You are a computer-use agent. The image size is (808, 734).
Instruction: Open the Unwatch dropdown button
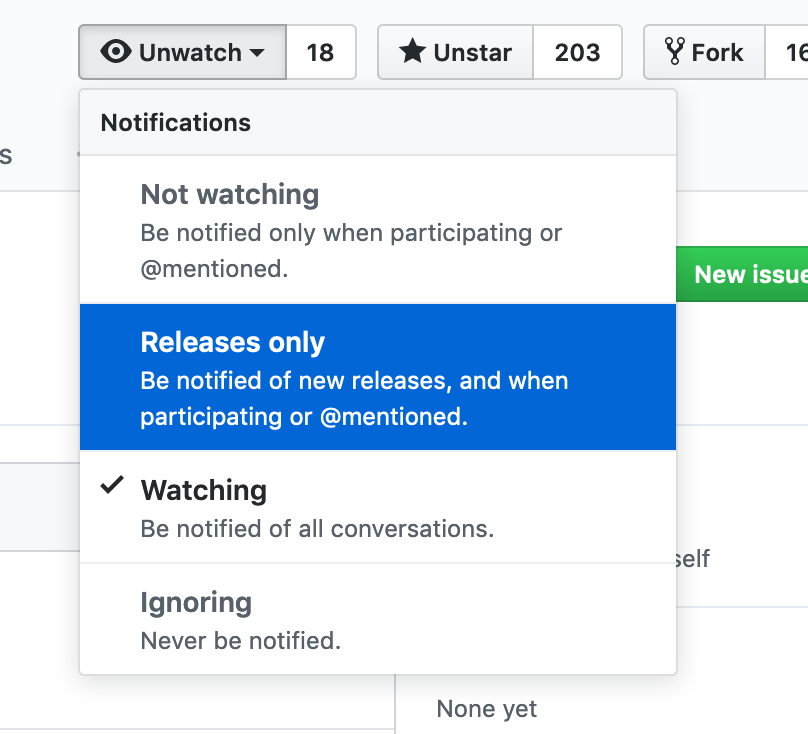coord(182,52)
